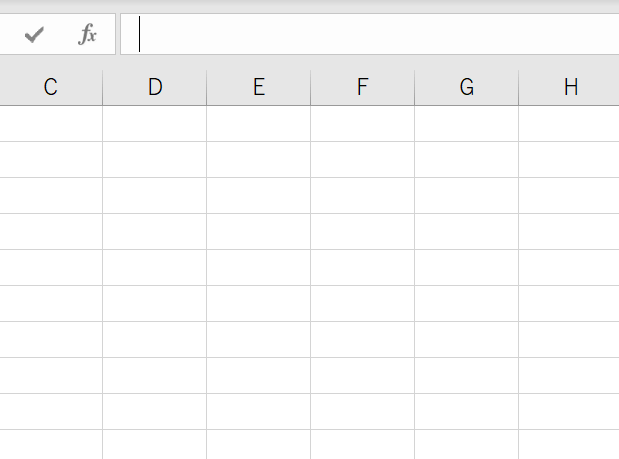Click inside the formula bar input
Viewport: 619px width, 459px height.
pyautogui.click(x=370, y=35)
